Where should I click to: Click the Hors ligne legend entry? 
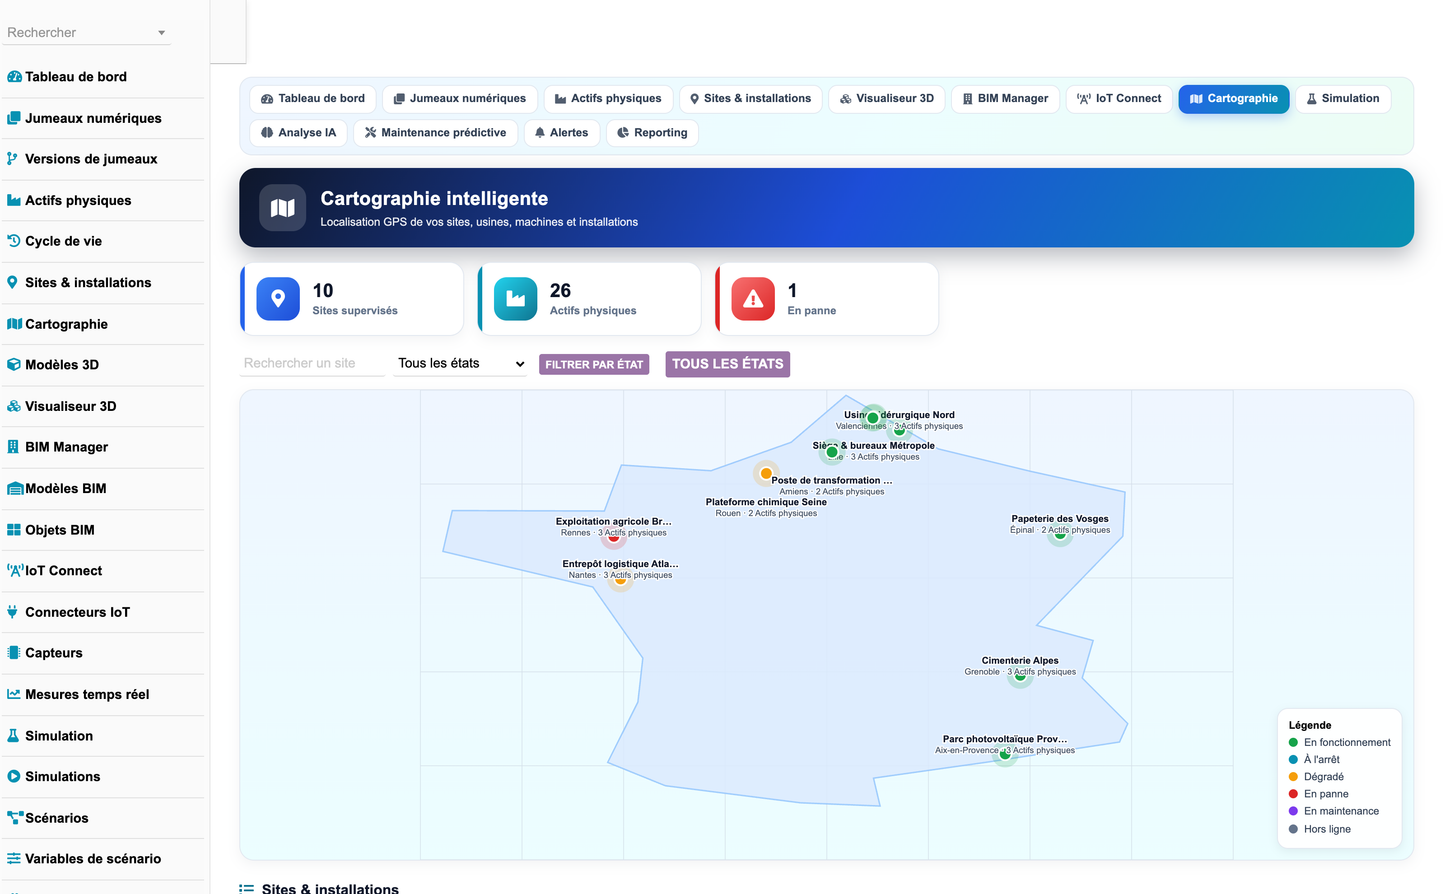(1320, 829)
